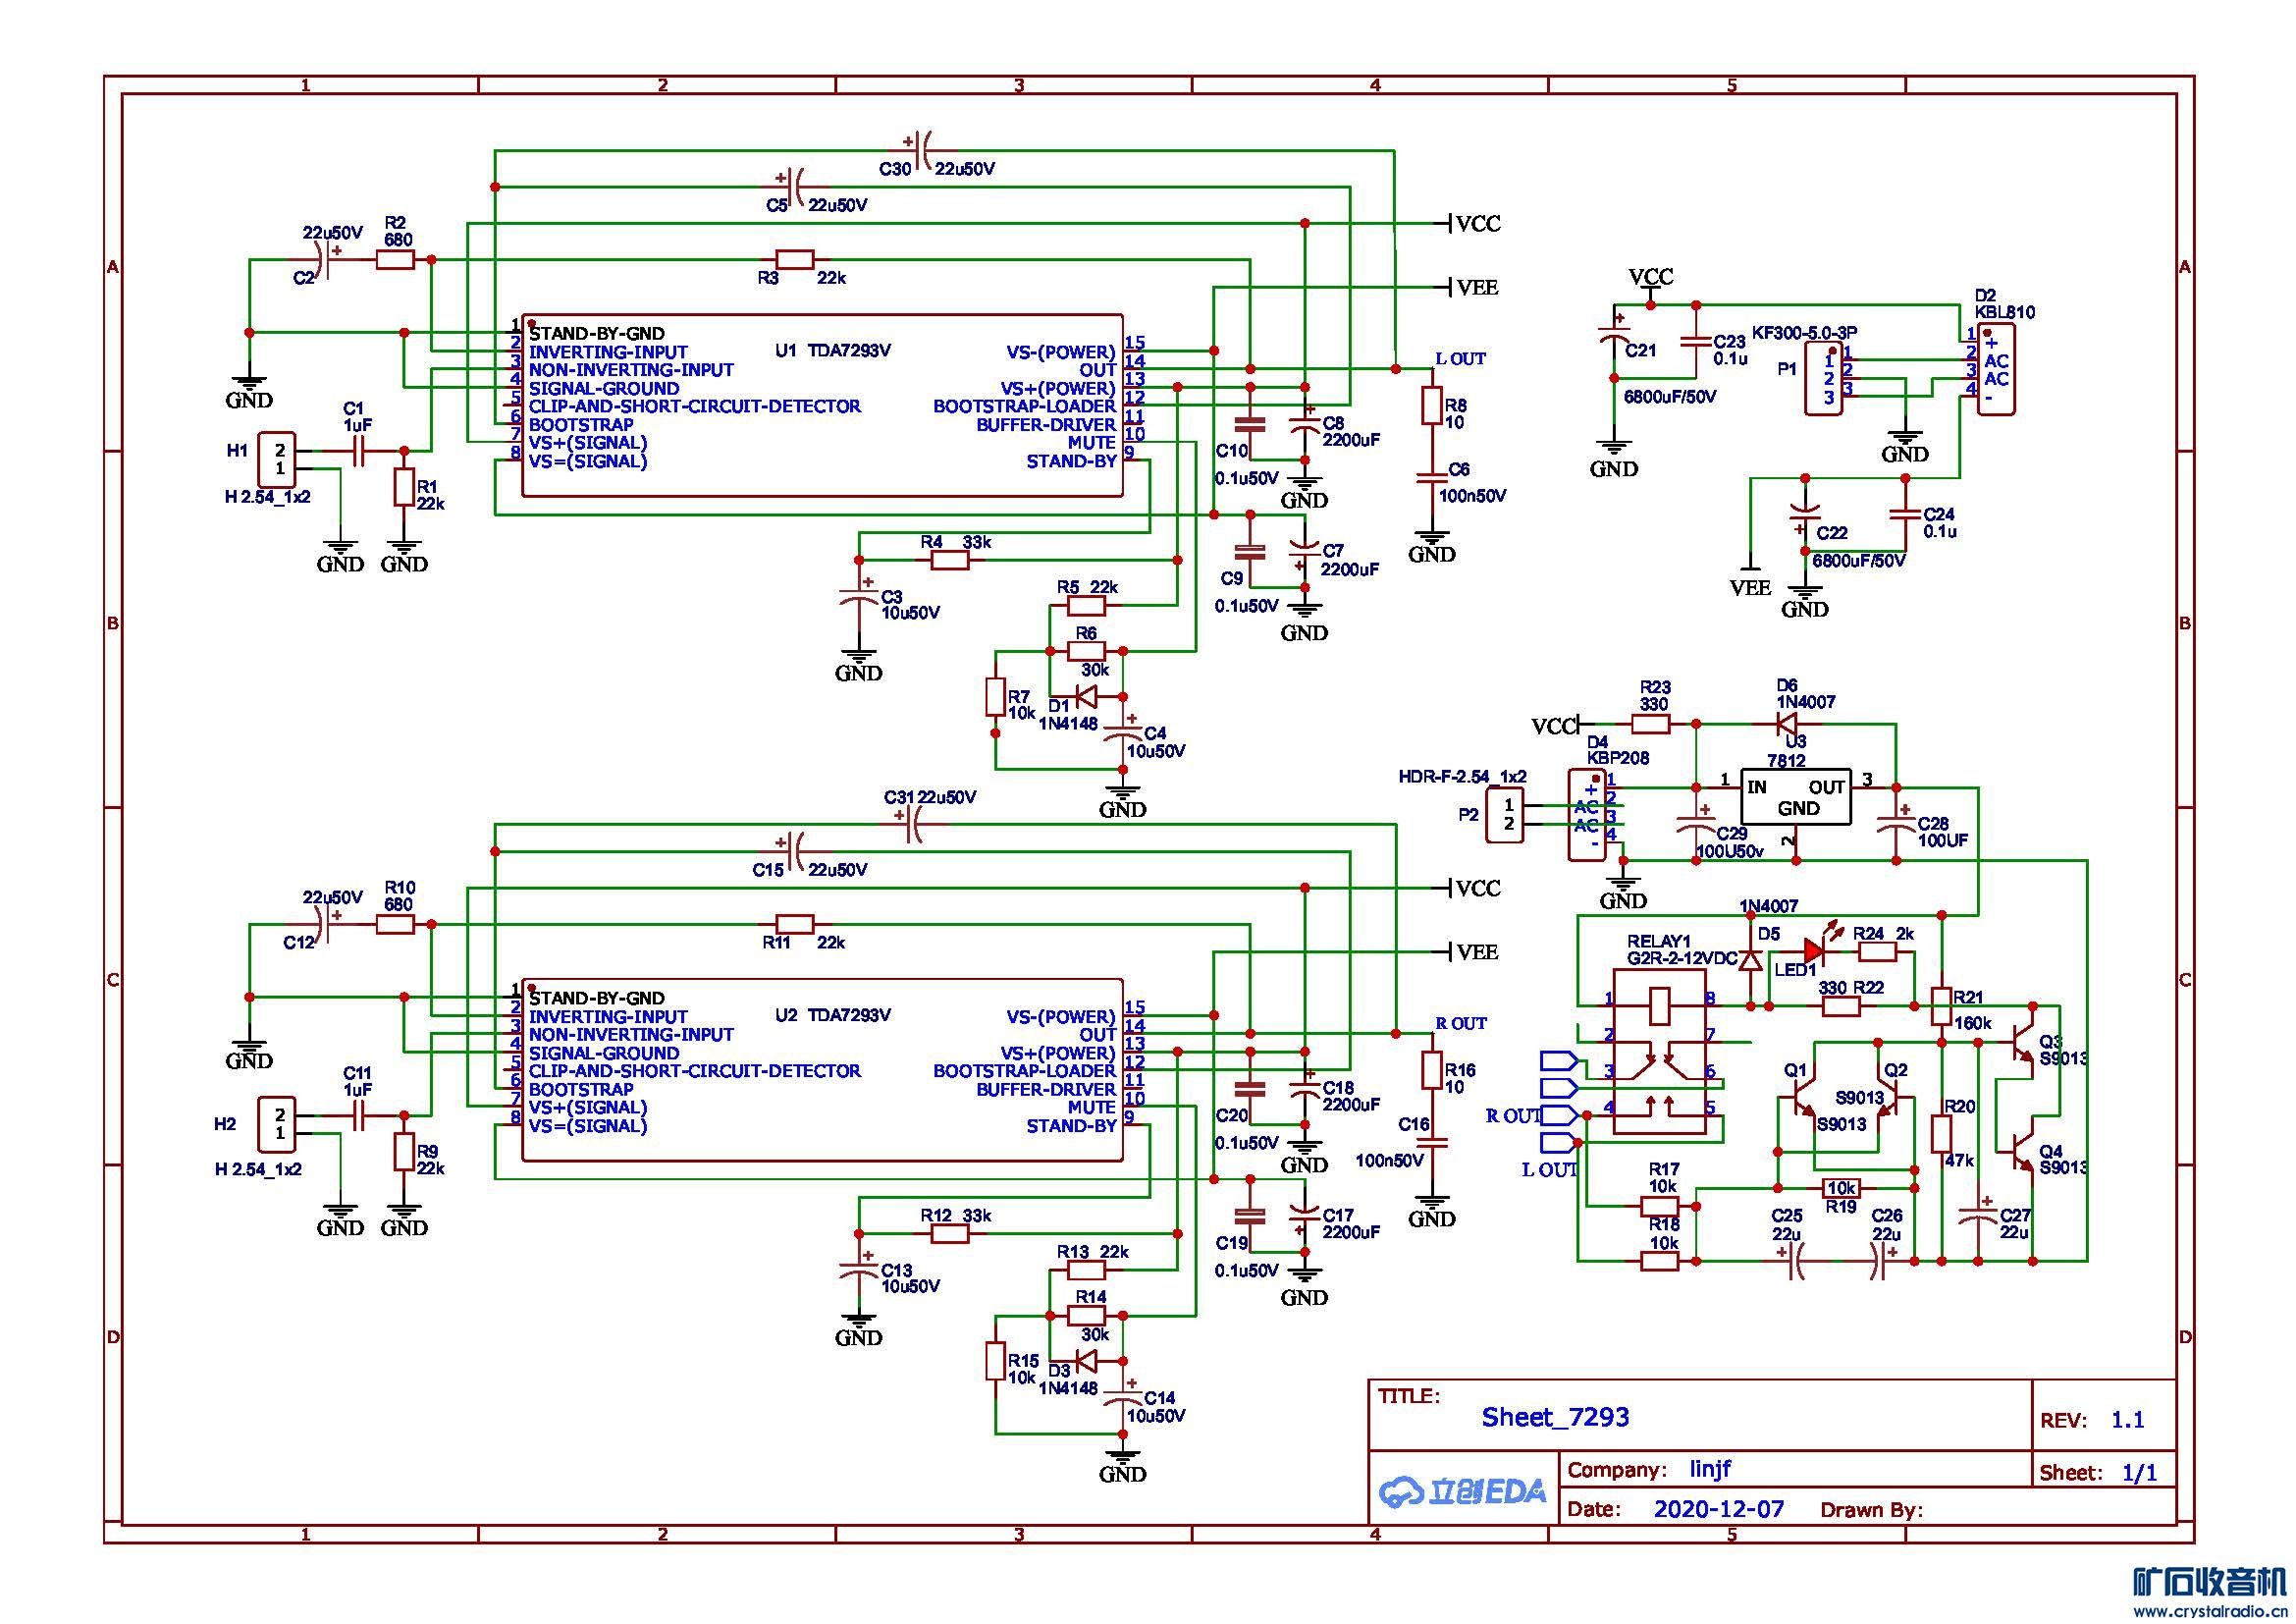Click U2's 'BUFFER-DRIVER' pin label
The width and height of the screenshot is (2296, 1624).
(x=1046, y=1089)
